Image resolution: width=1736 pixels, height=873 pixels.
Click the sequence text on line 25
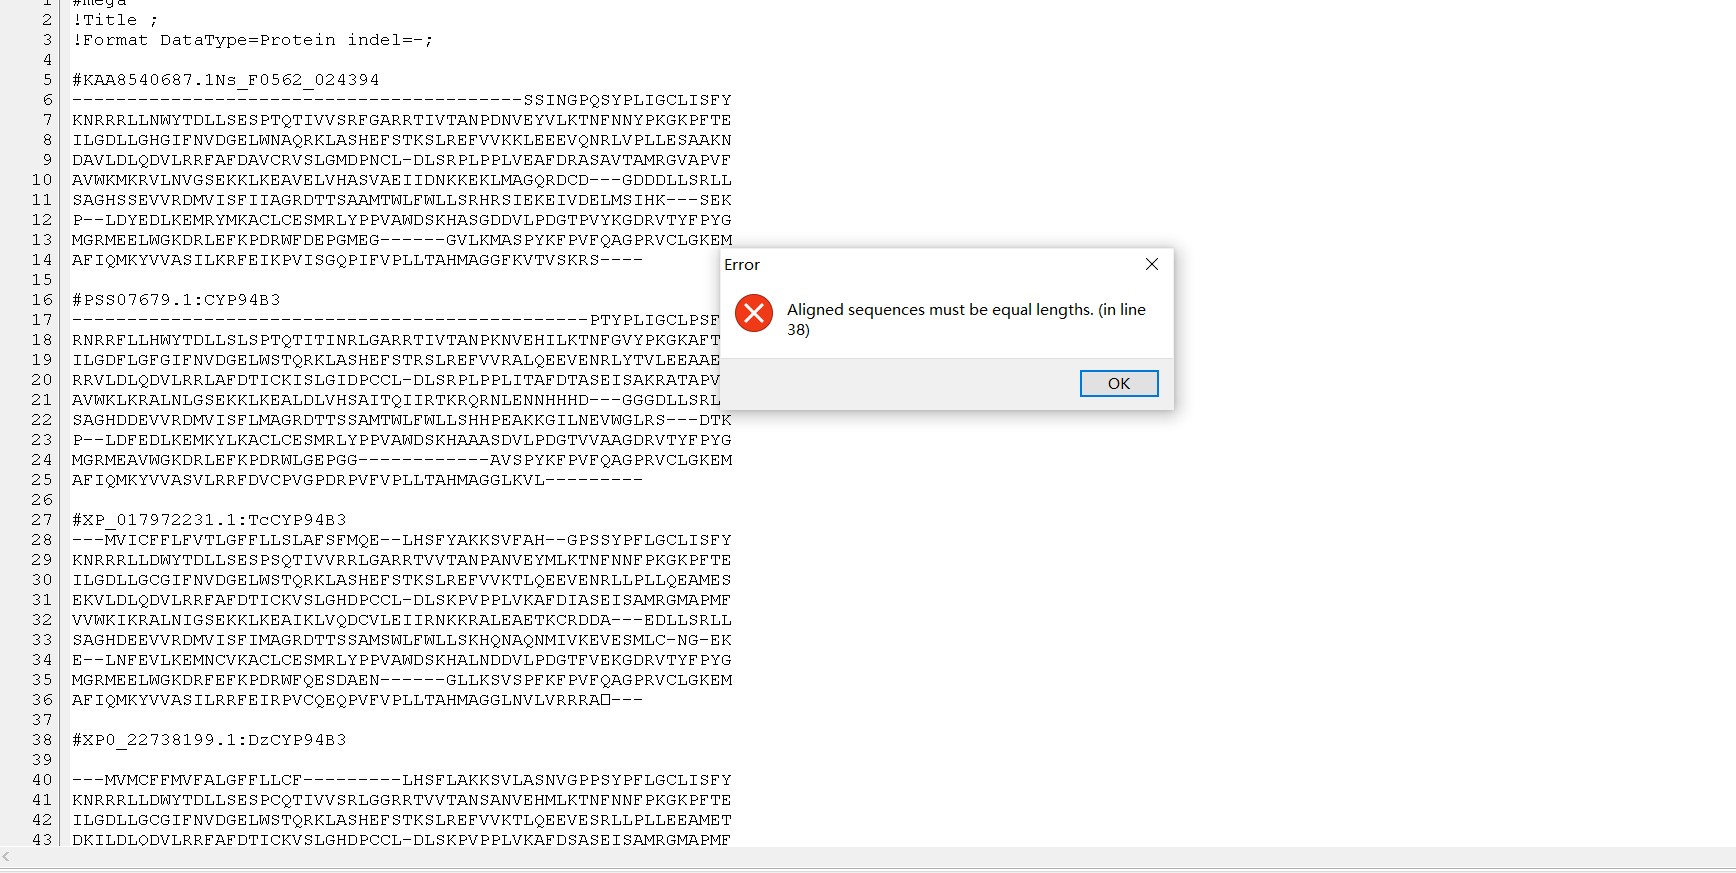(357, 480)
